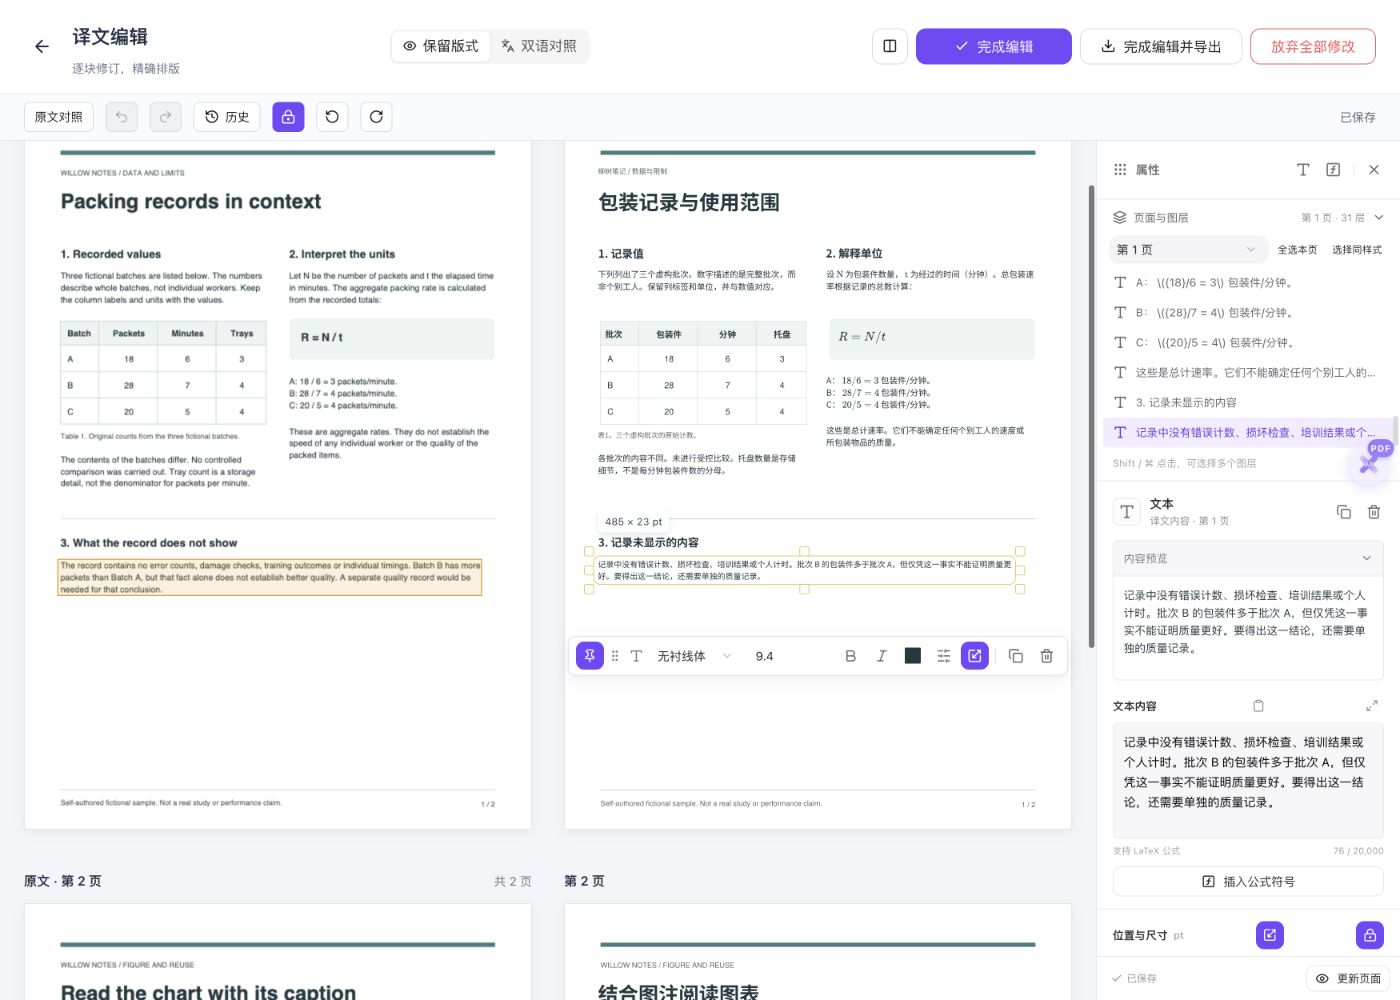This screenshot has height=1000, width=1400.
Task: Delete the block from the floating toolbar
Action: pyautogui.click(x=1047, y=656)
